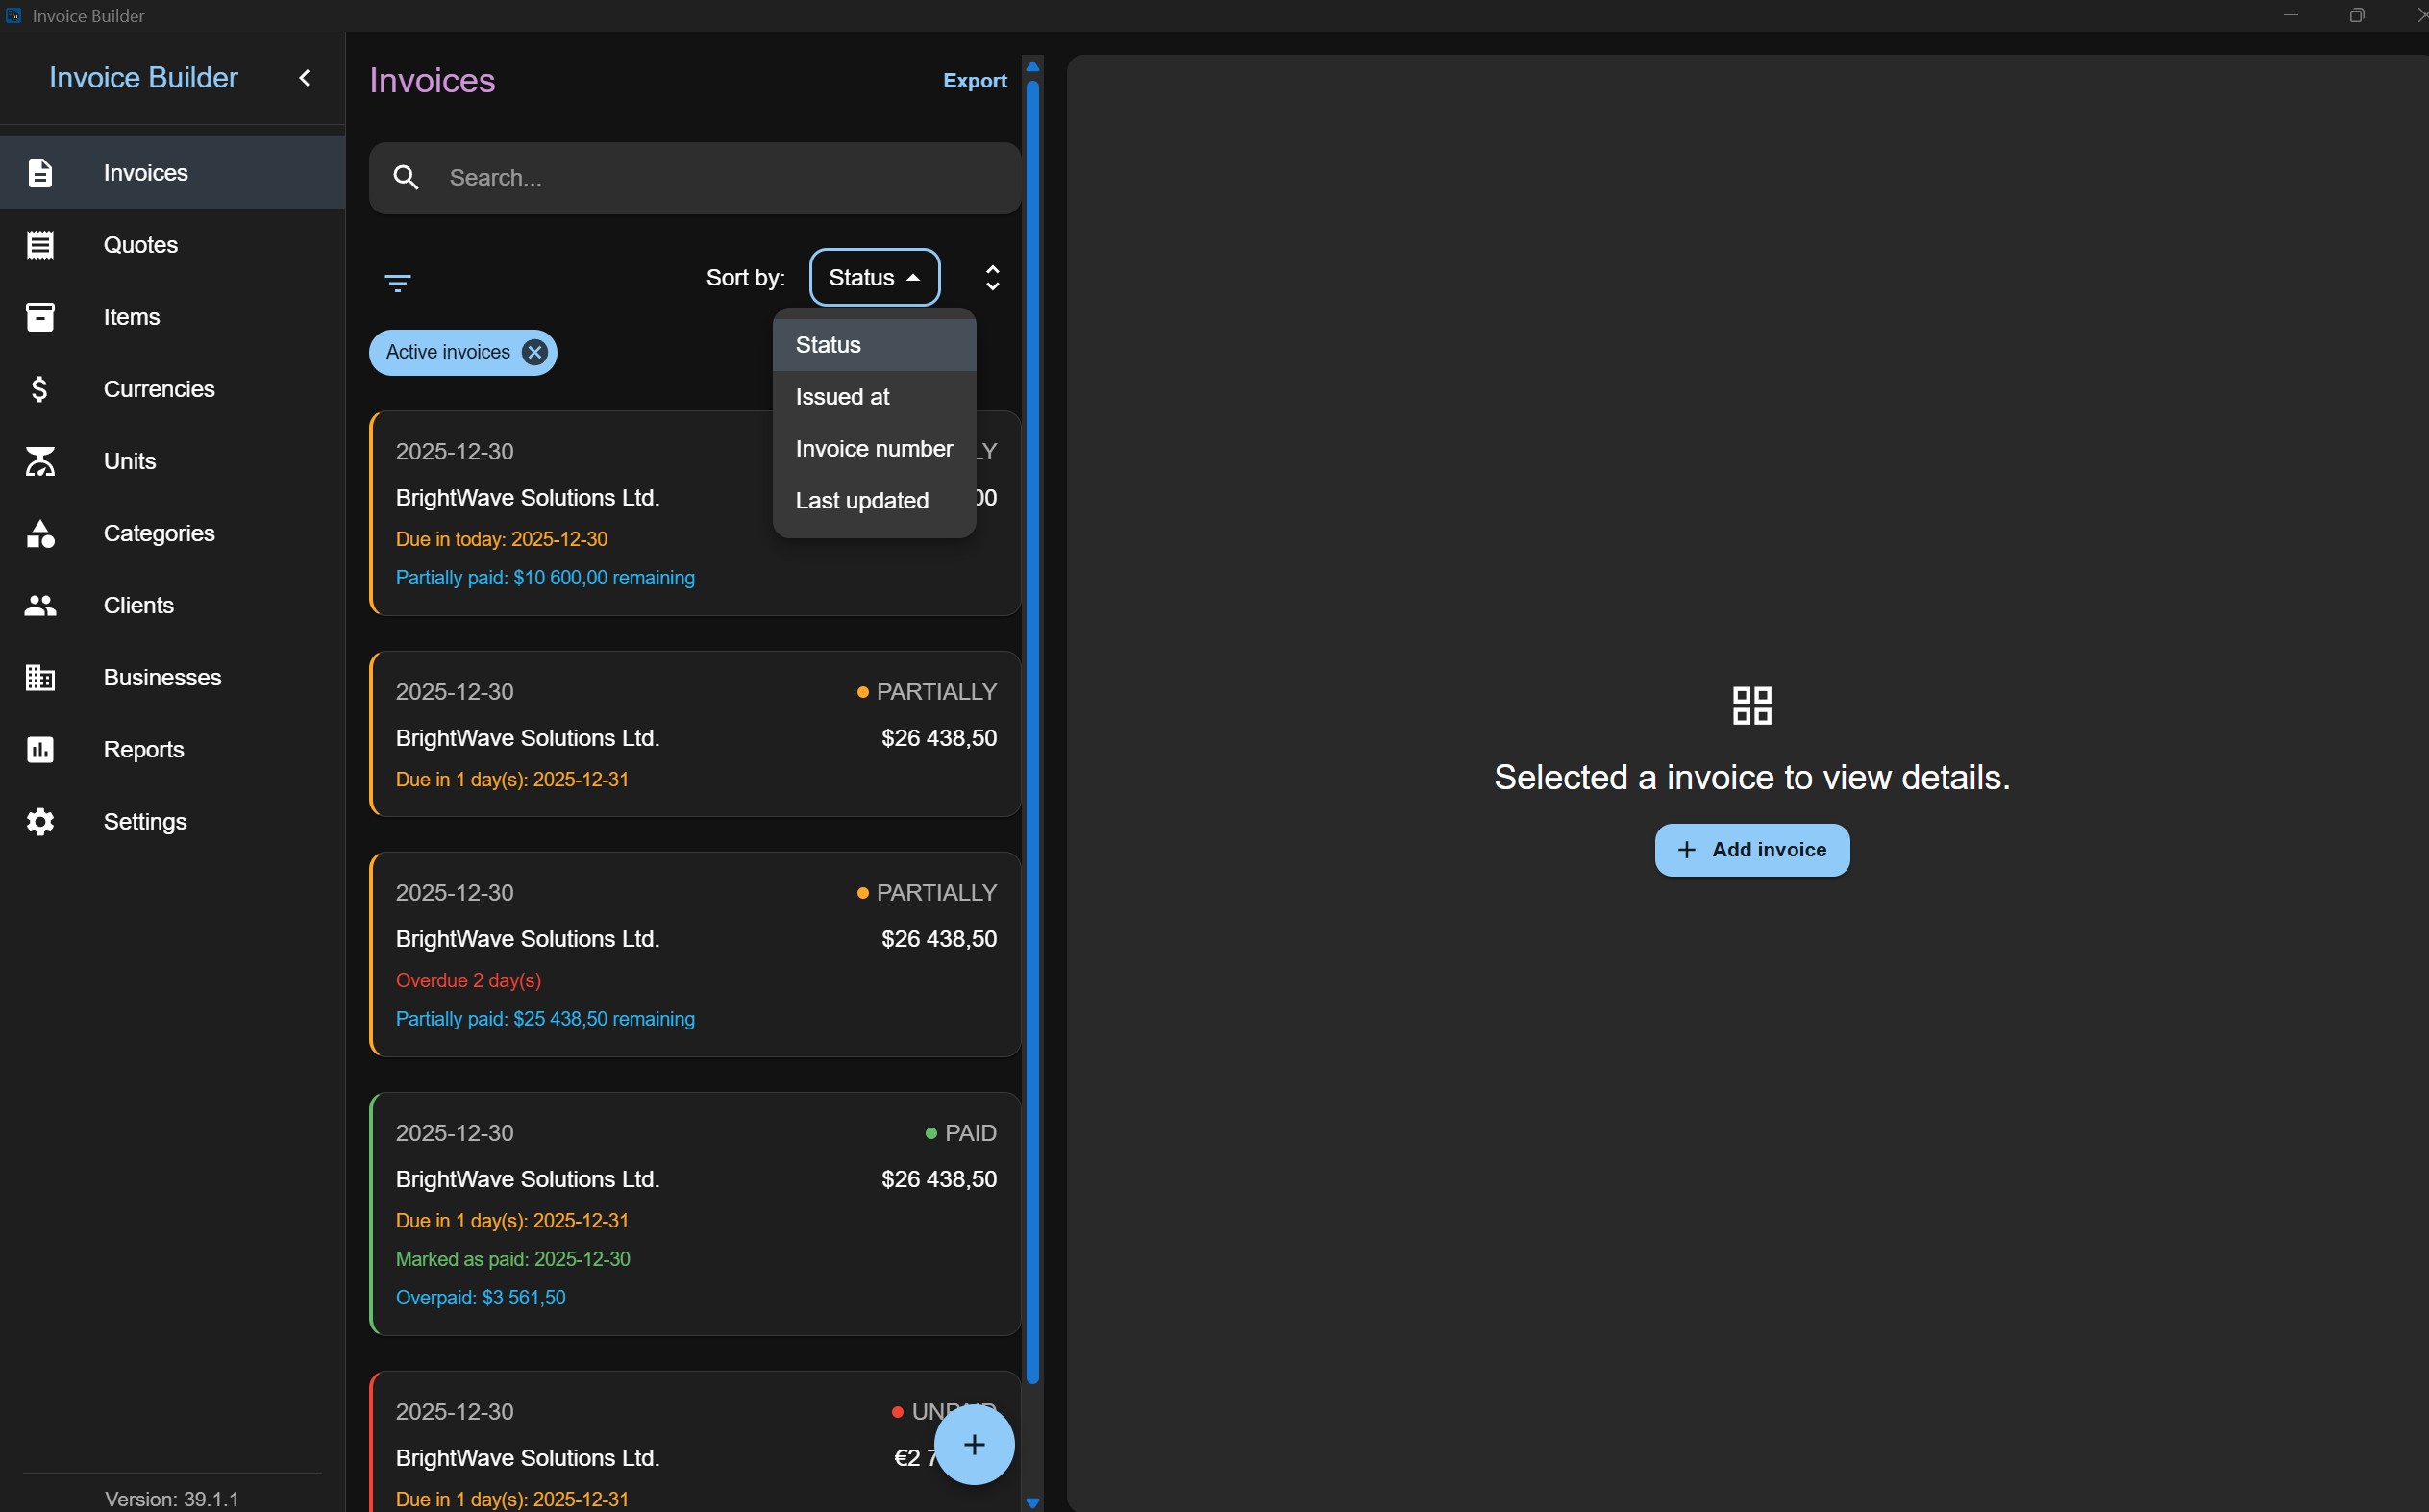
Task: Open the invoice Overdue 2 day(s)
Action: coord(695,954)
